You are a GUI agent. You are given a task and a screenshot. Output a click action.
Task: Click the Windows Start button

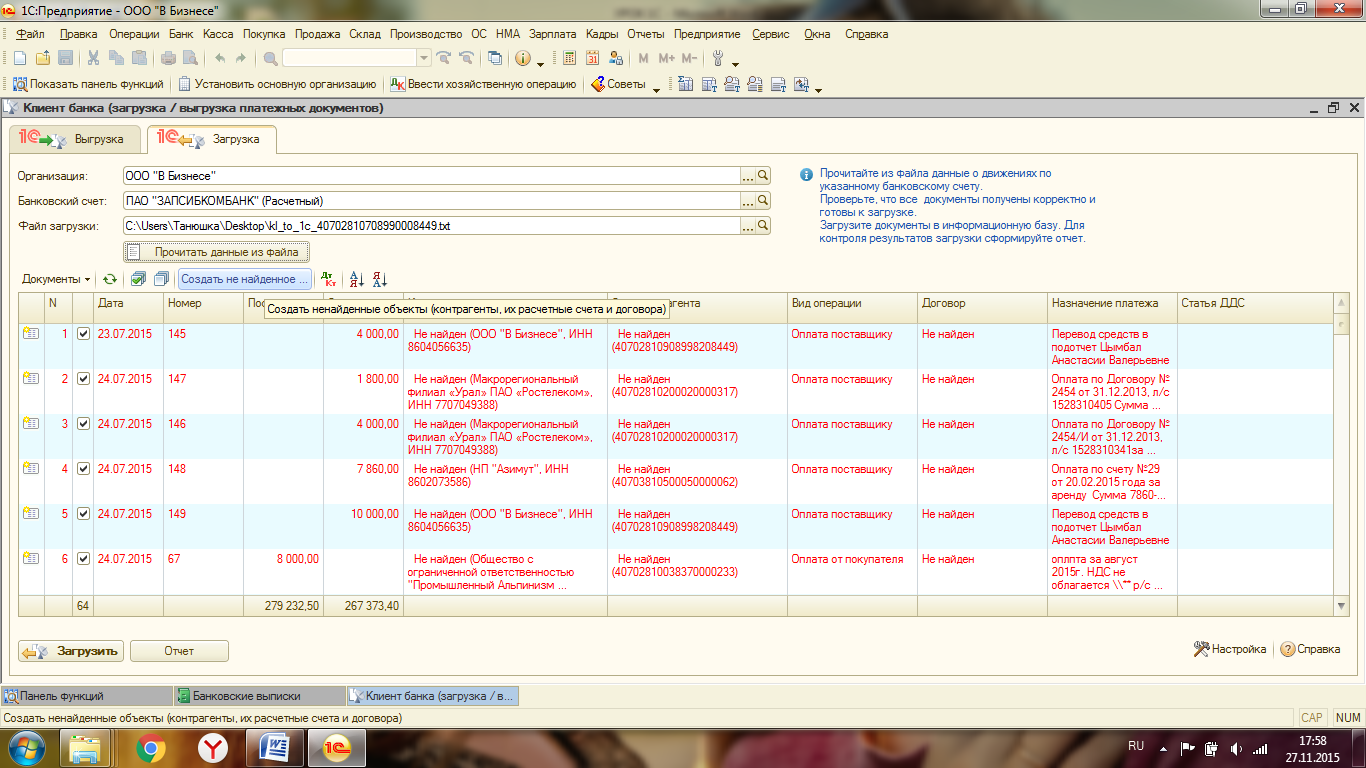(x=27, y=747)
